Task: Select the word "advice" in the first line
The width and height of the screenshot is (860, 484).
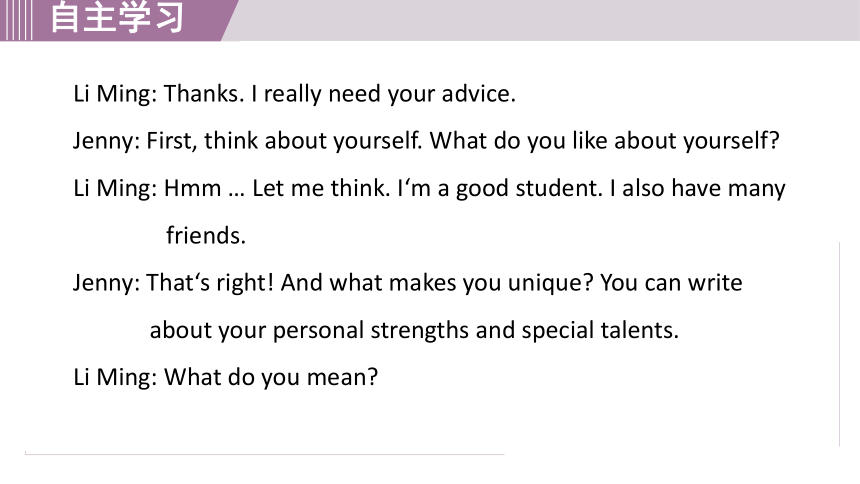Action: coord(479,94)
